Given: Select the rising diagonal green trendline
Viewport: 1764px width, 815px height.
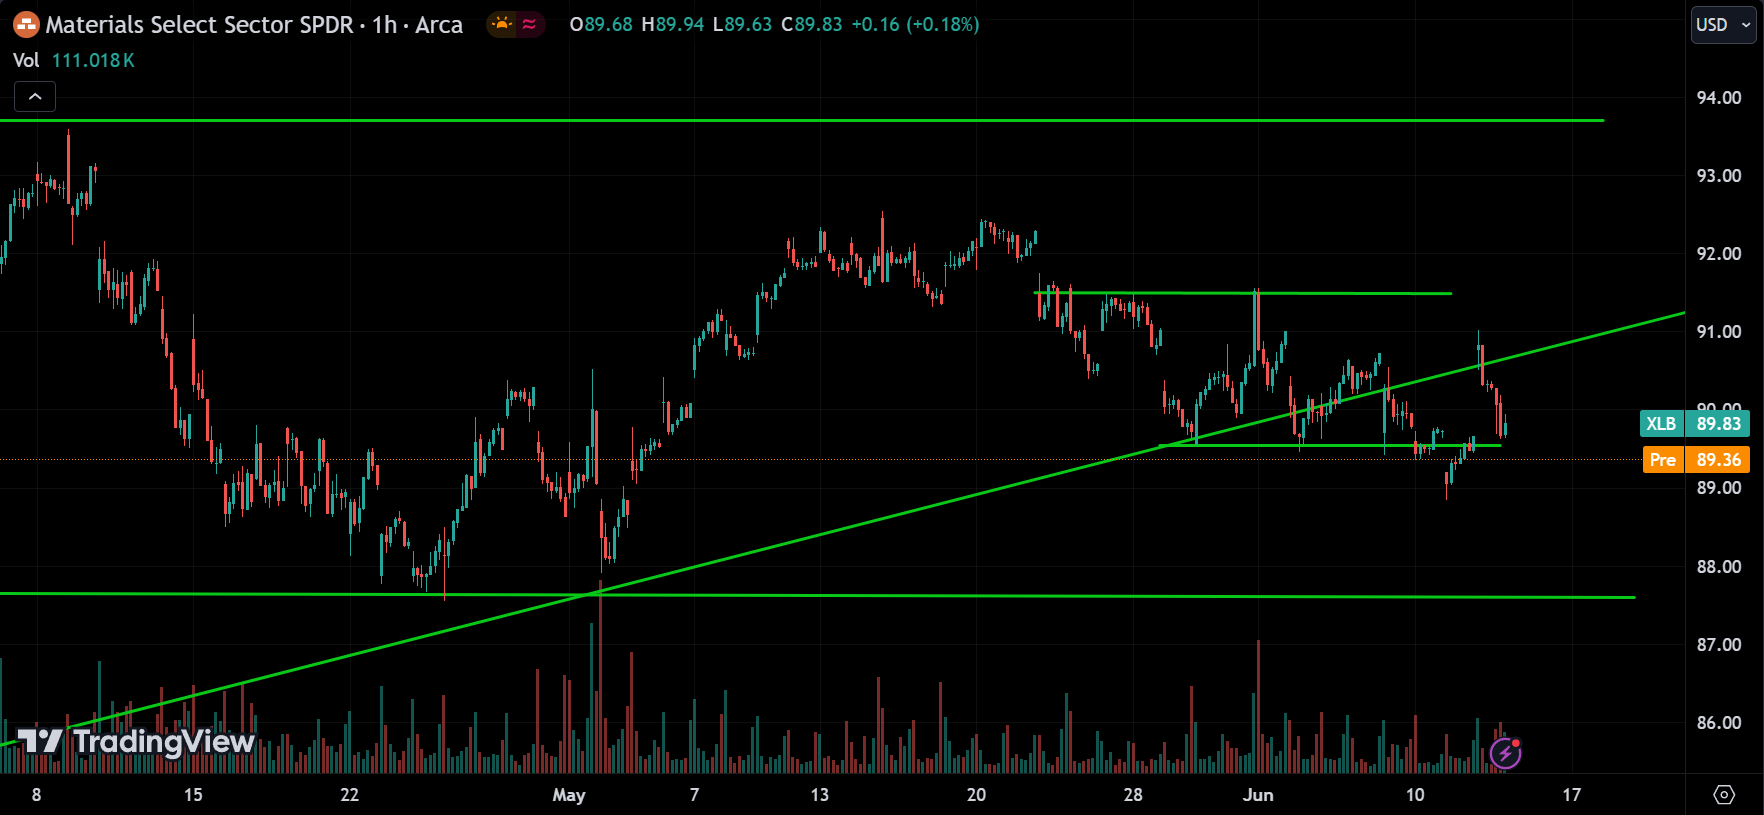Looking at the screenshot, I should [843, 529].
